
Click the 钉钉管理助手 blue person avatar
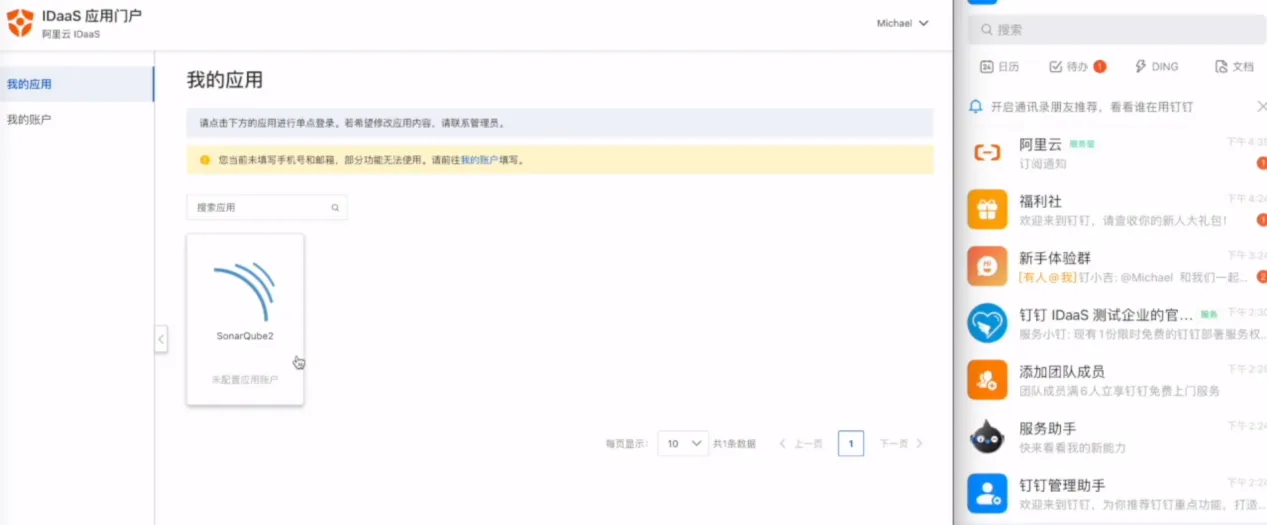[987, 494]
